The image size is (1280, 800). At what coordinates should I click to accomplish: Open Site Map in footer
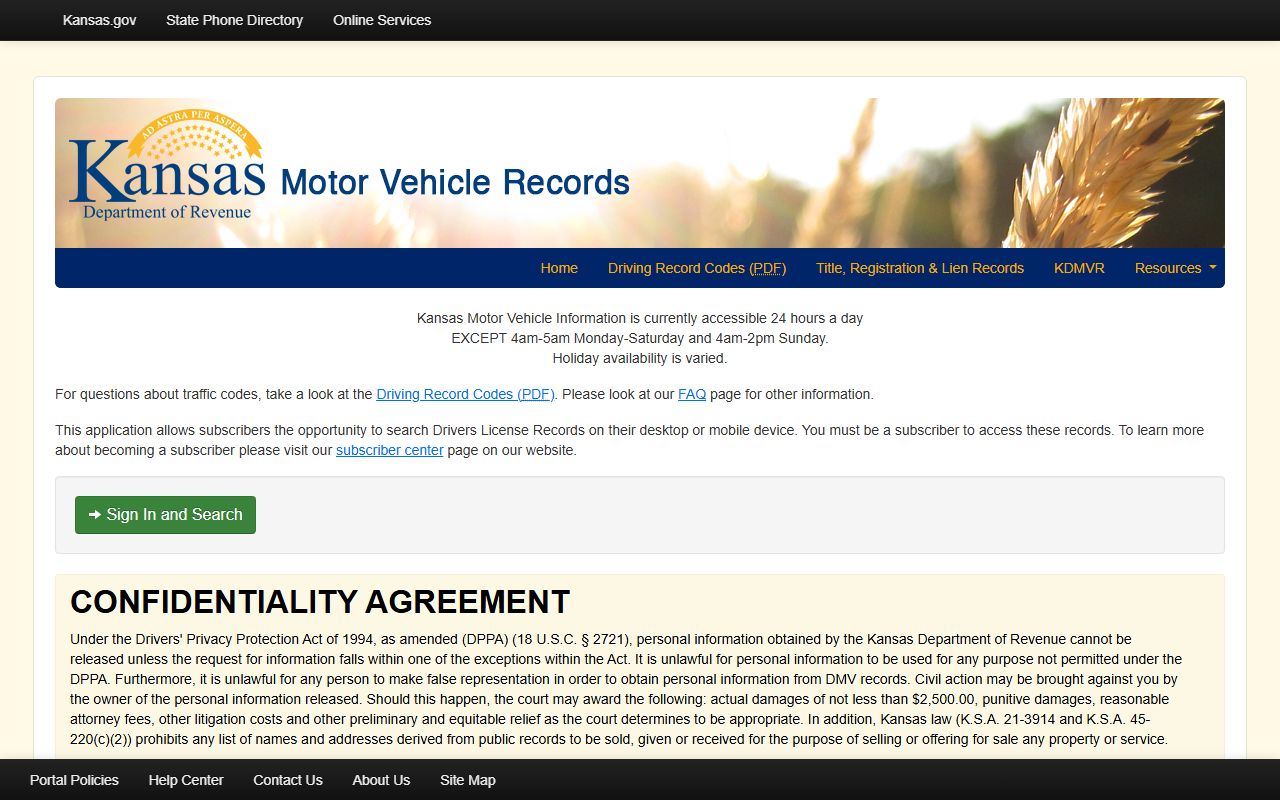tap(468, 780)
